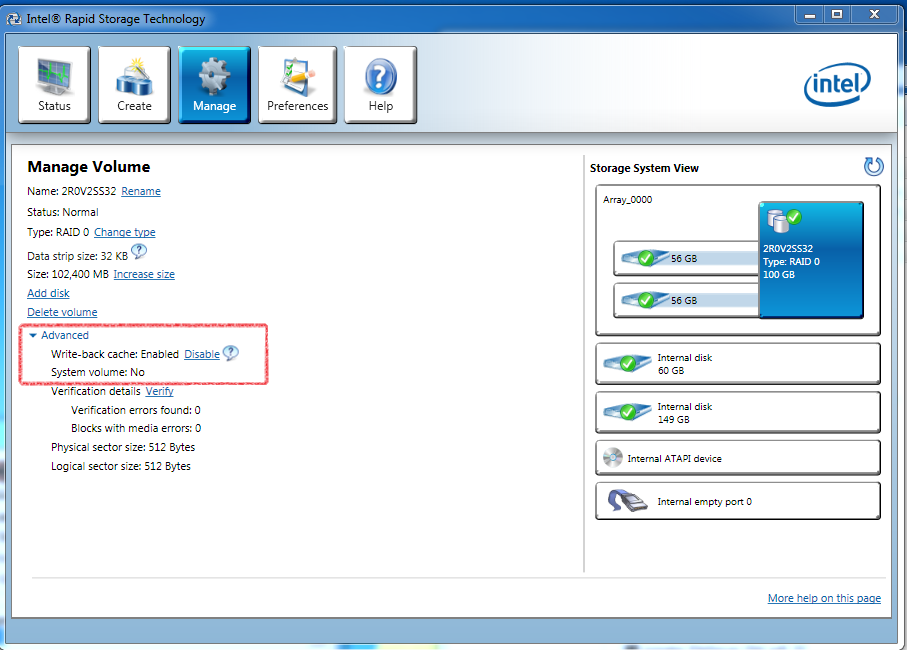907x650 pixels.
Task: Click Blocks with media errors: 0 text
Action: [x=136, y=429]
